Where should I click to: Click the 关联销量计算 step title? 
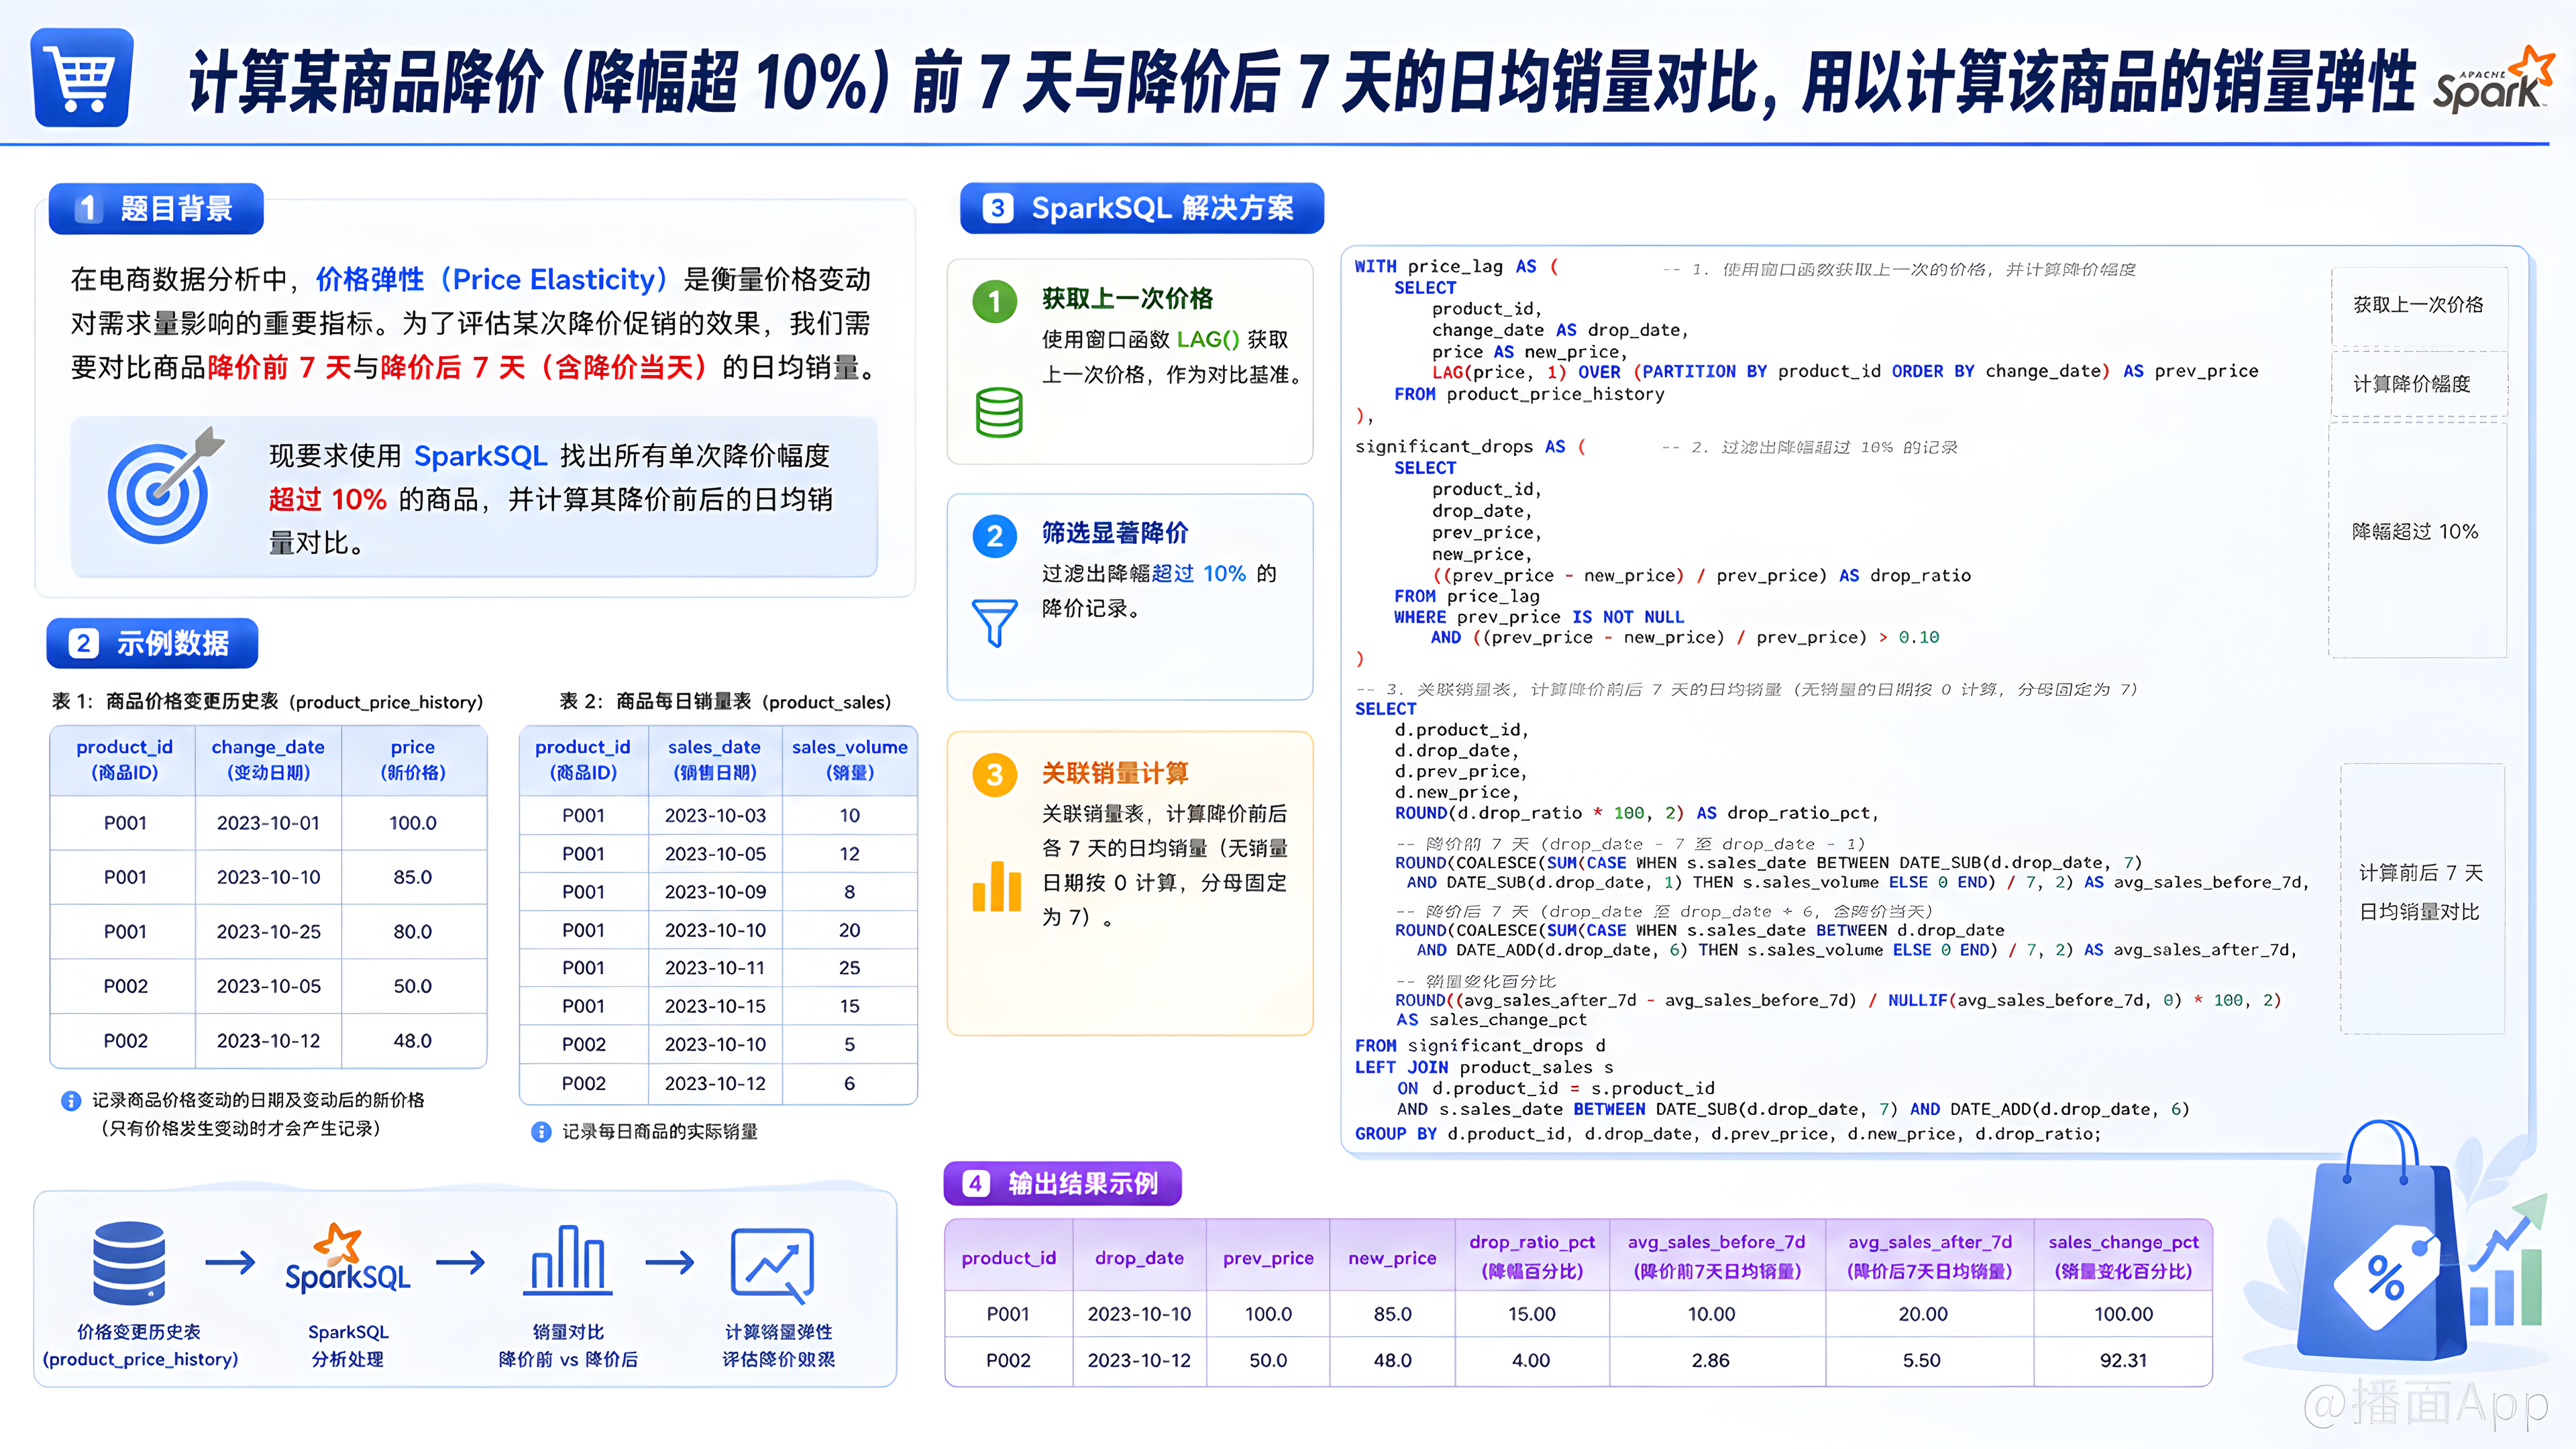(x=1115, y=773)
